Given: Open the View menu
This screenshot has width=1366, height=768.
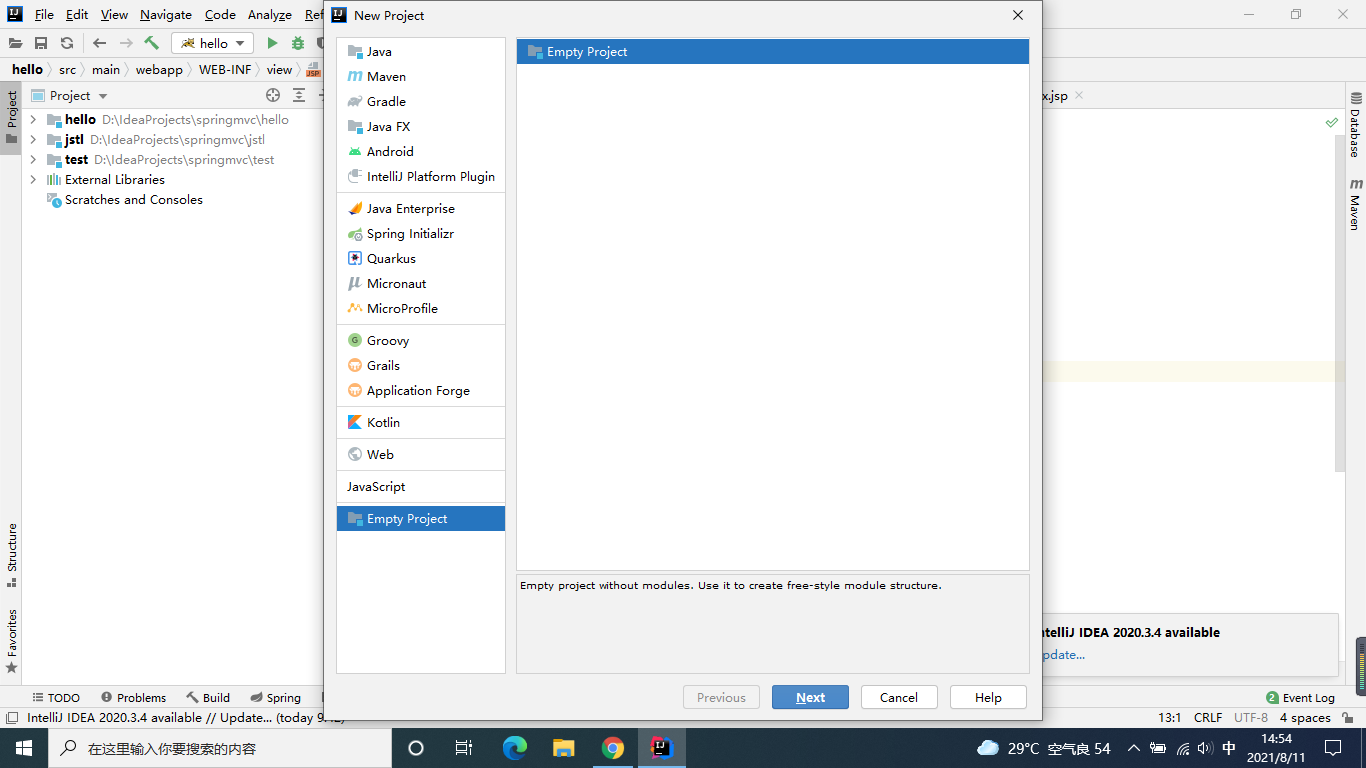Looking at the screenshot, I should (114, 15).
